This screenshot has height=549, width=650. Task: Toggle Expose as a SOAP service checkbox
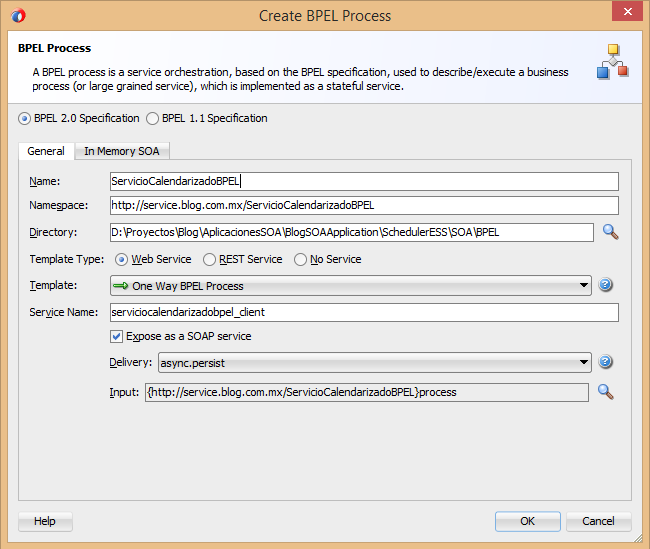tap(117, 336)
